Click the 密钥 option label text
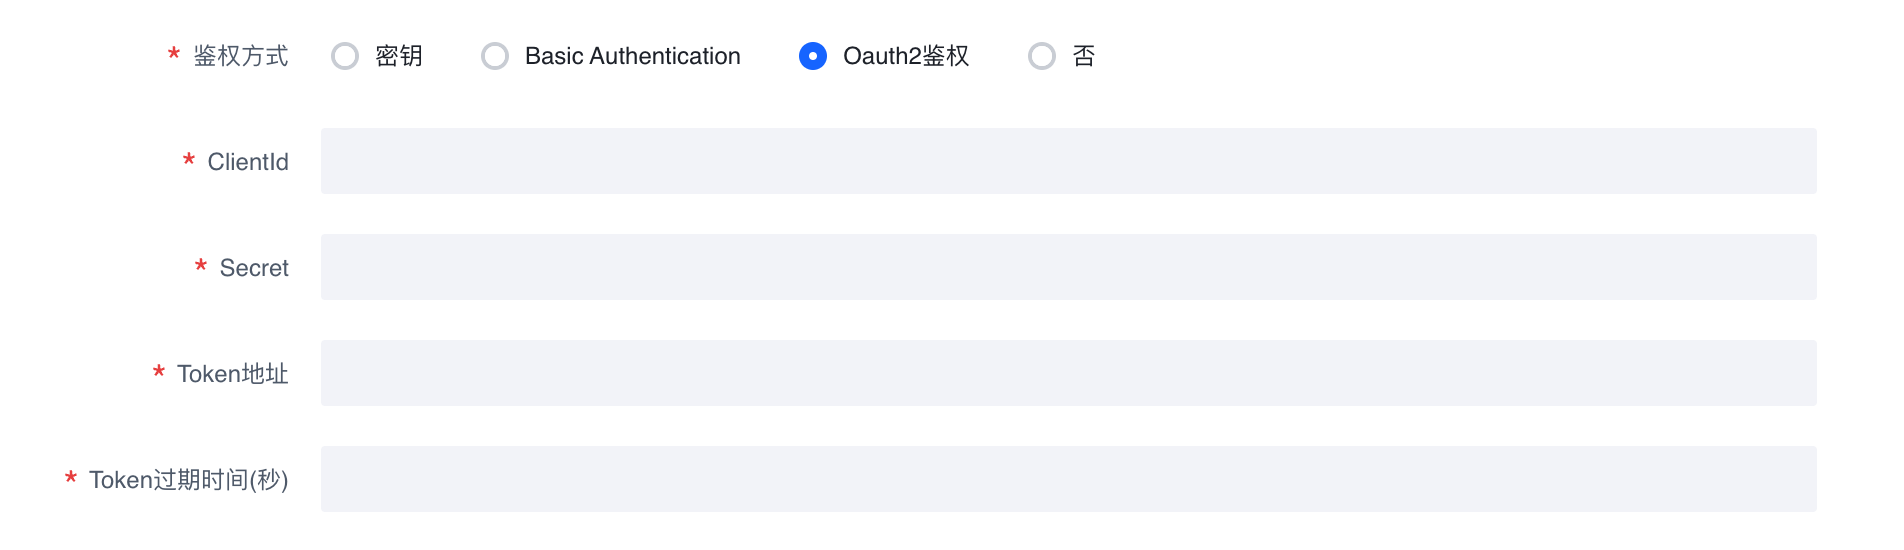 click(x=399, y=56)
